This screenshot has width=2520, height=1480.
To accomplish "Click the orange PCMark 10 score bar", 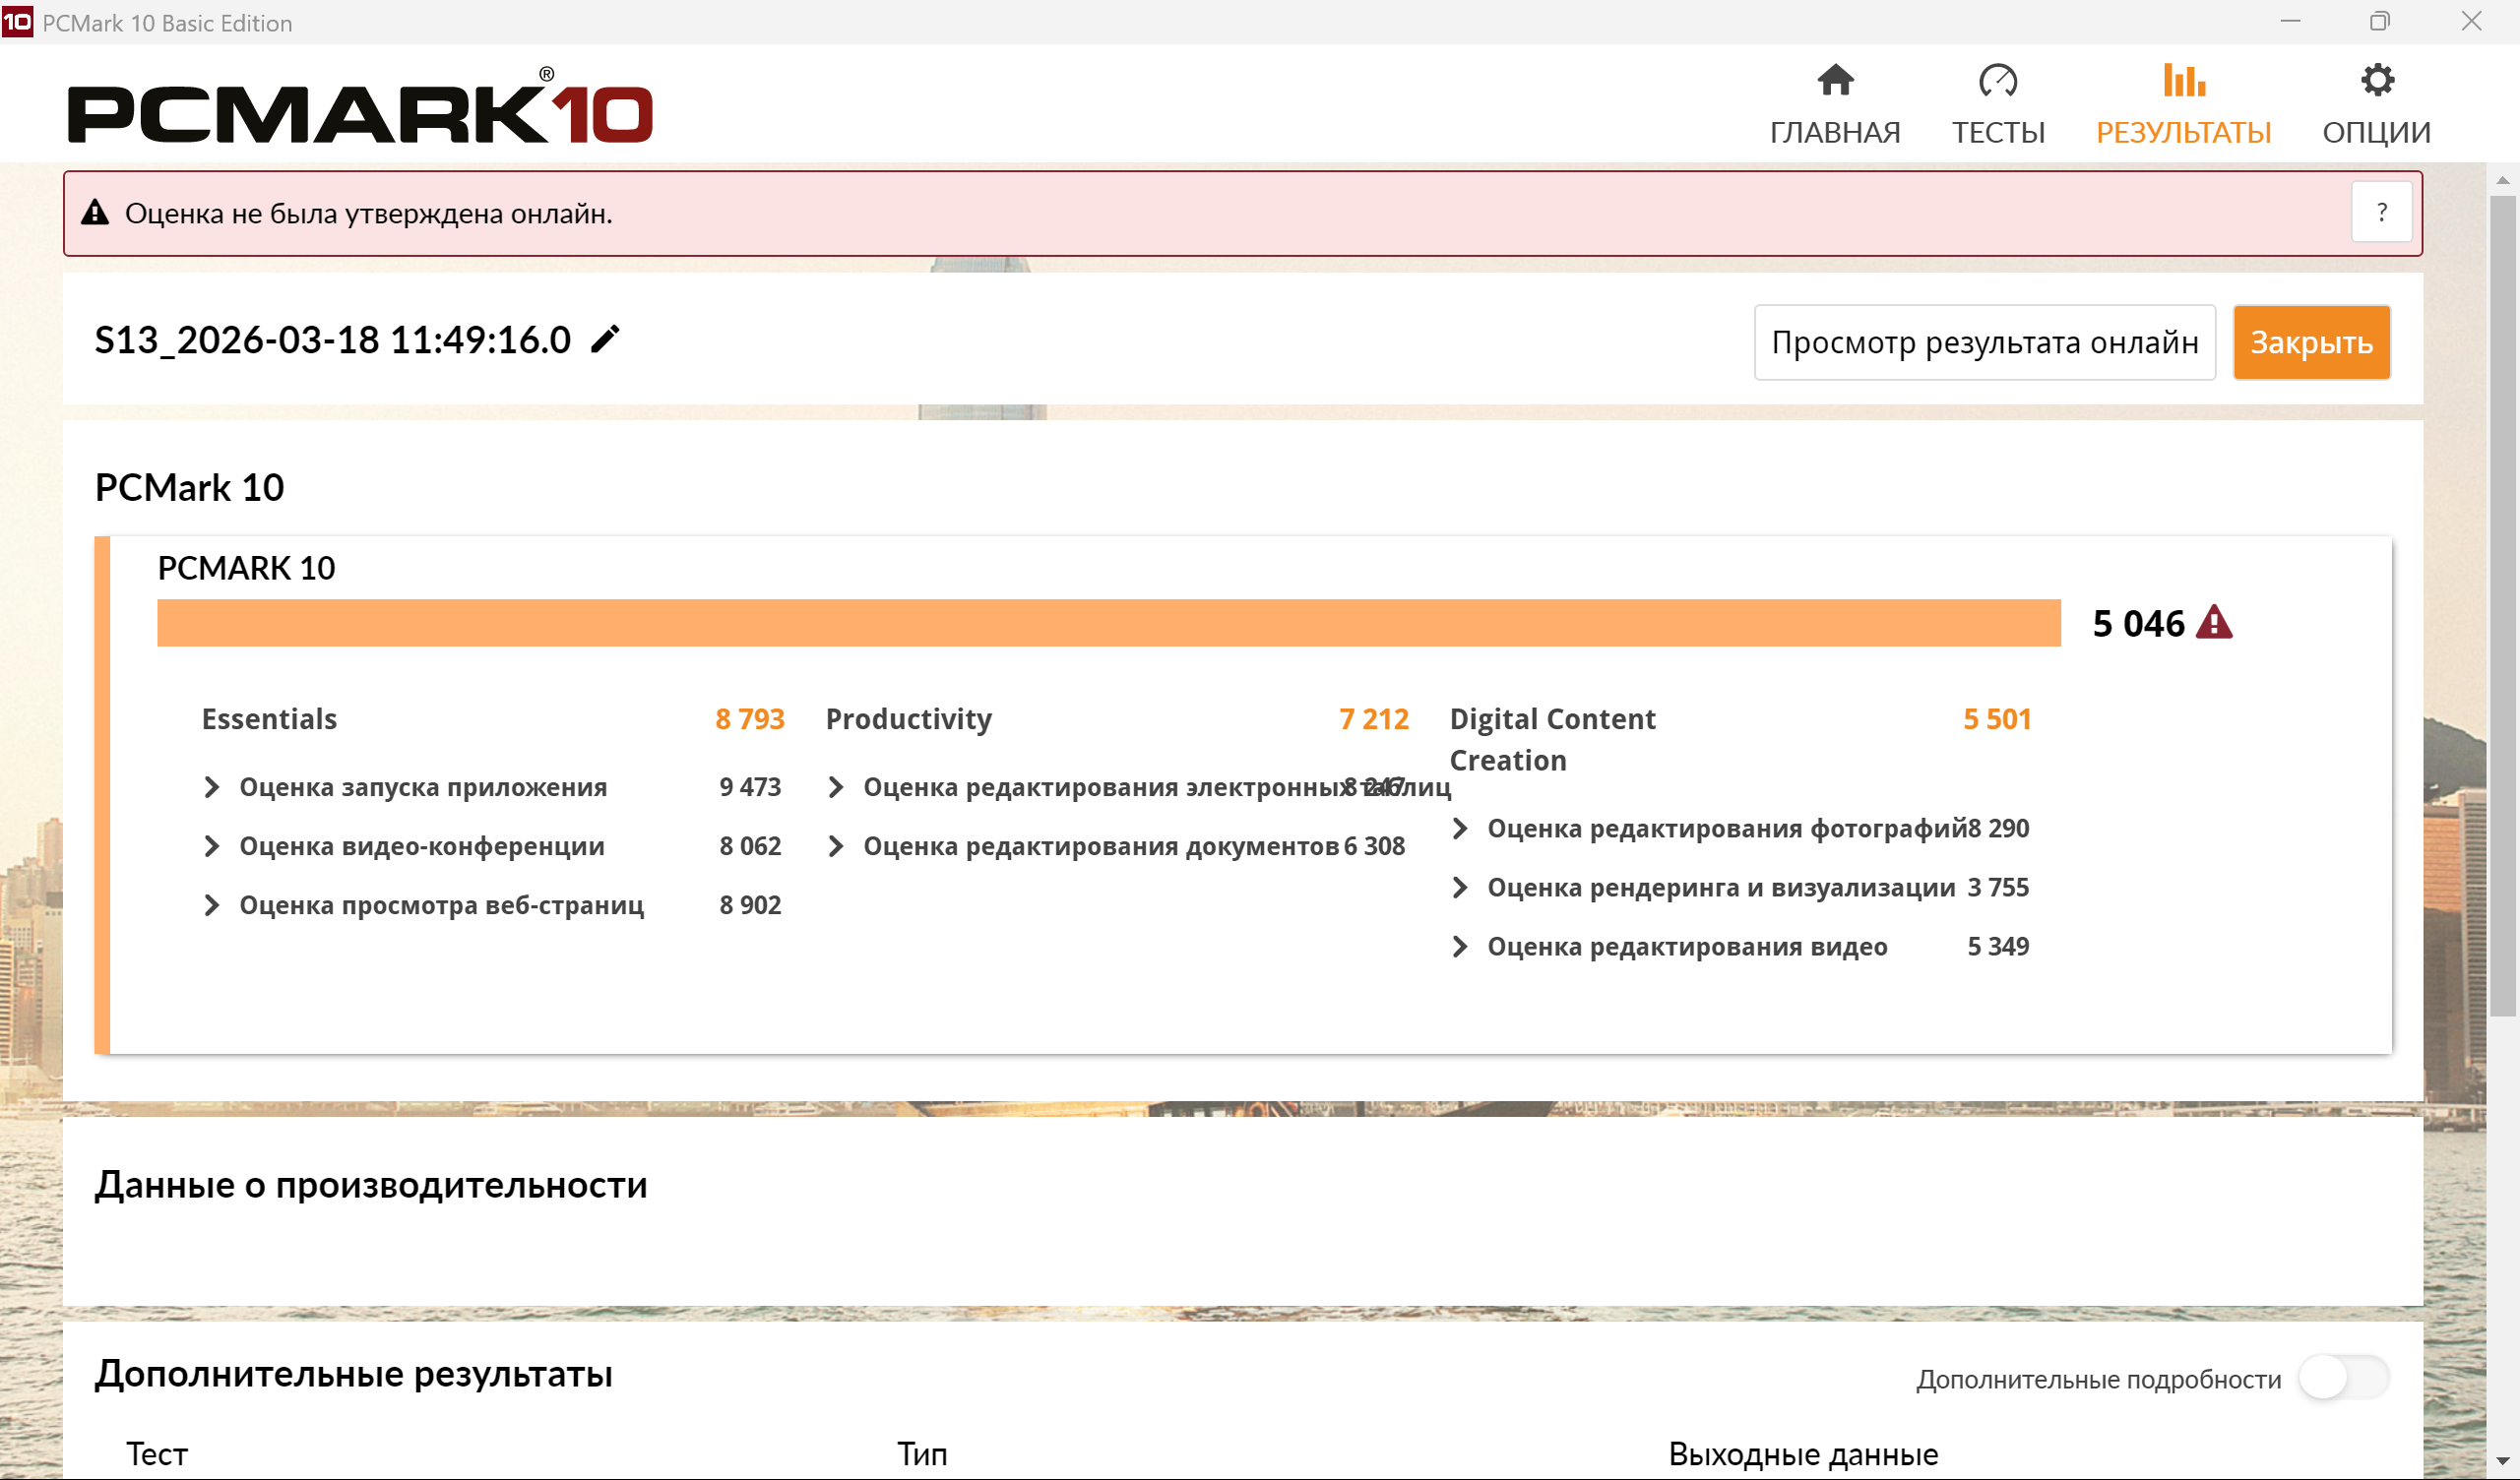I will pos(1108,623).
